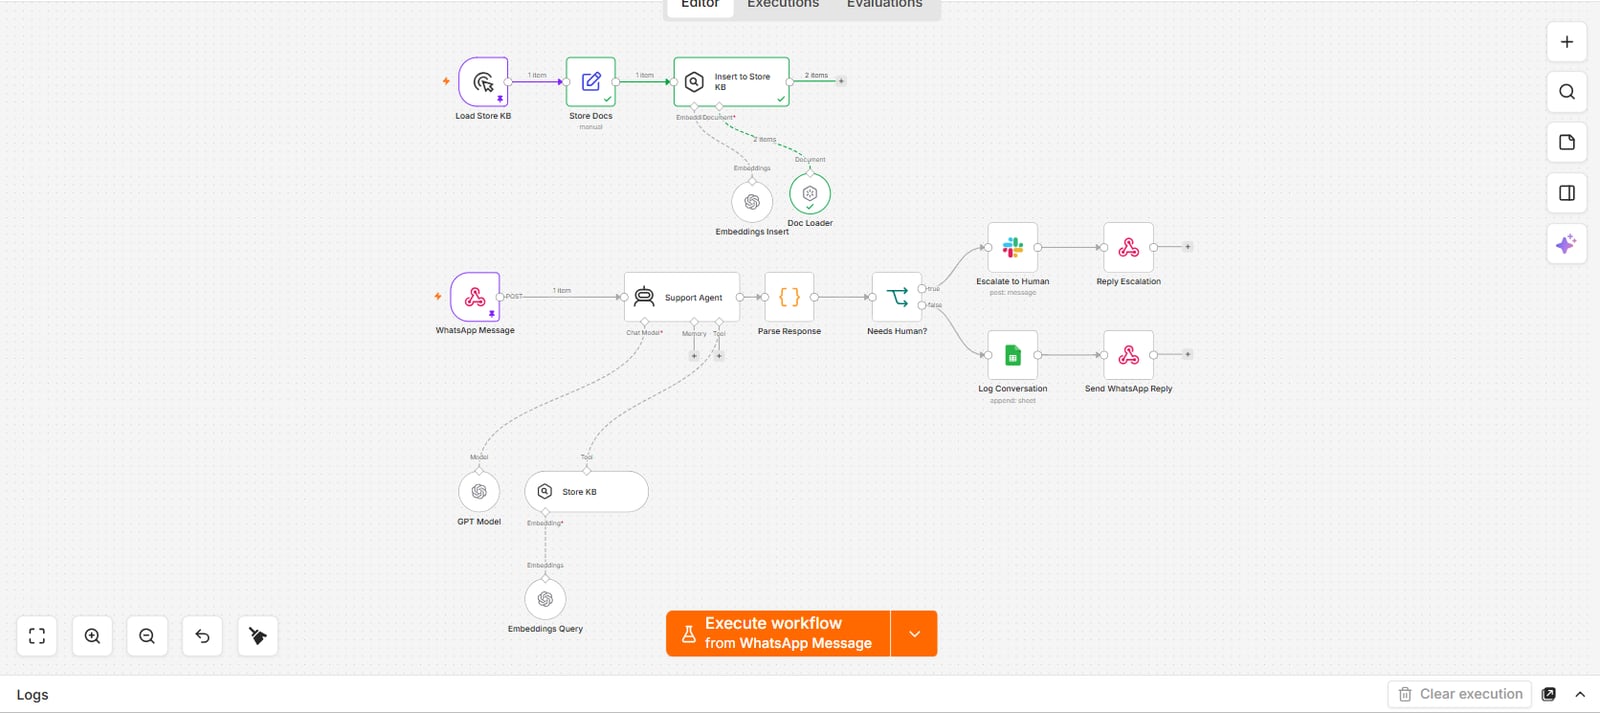1600x713 pixels.
Task: Click the Logs panel title
Action: (32, 695)
